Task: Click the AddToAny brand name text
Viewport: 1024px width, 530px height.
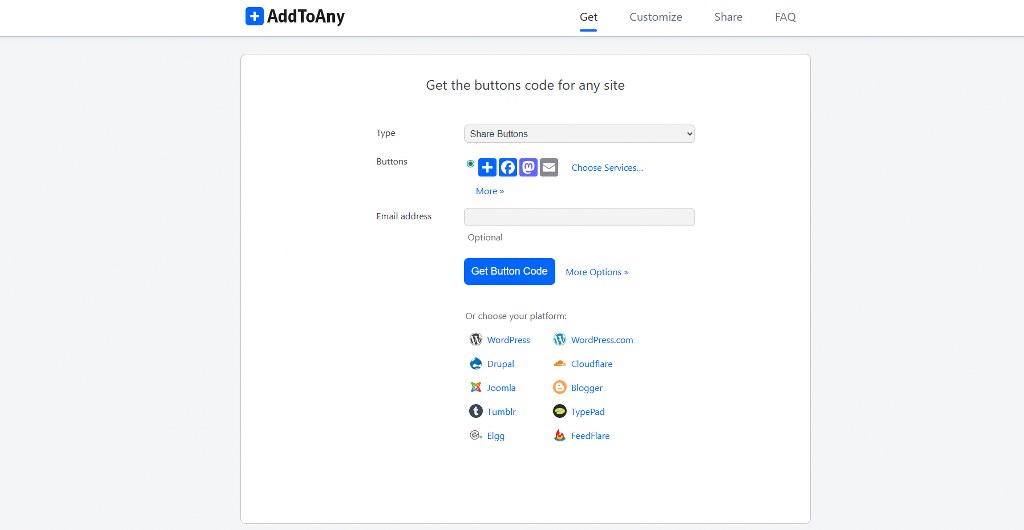Action: point(306,17)
